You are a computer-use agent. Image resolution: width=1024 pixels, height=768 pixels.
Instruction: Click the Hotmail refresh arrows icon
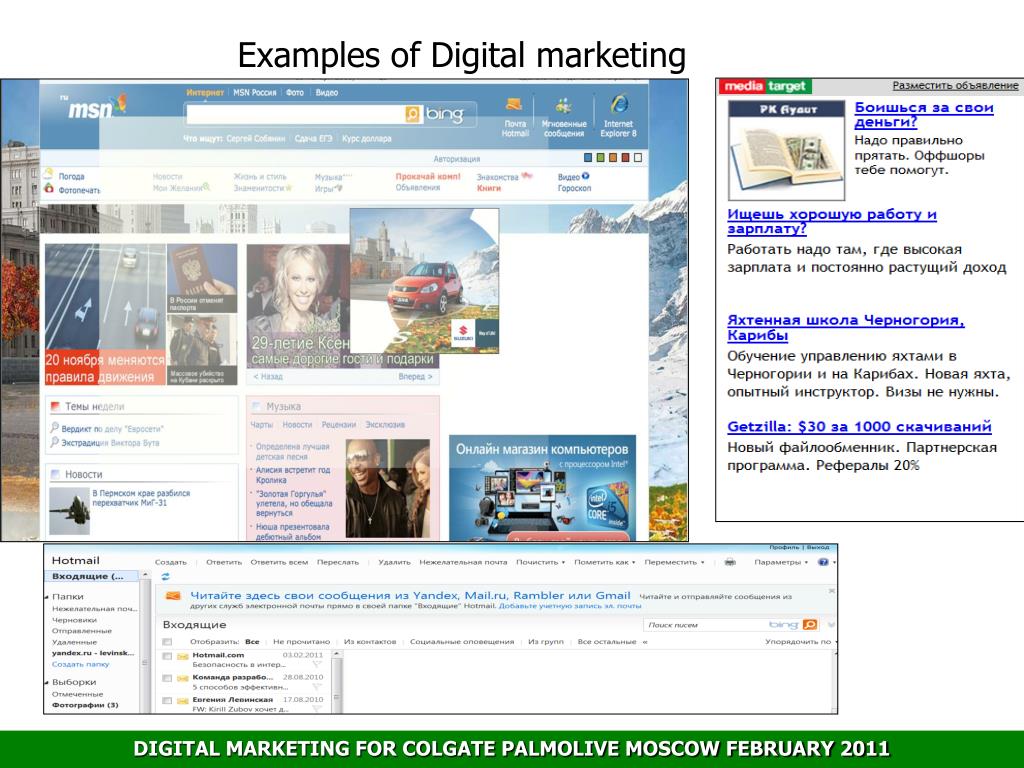point(165,577)
